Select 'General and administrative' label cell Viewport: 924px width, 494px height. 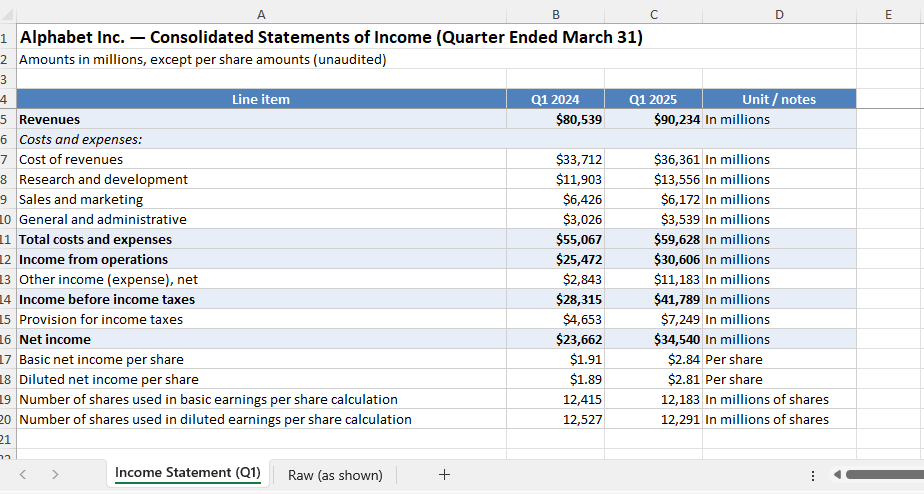pos(261,219)
